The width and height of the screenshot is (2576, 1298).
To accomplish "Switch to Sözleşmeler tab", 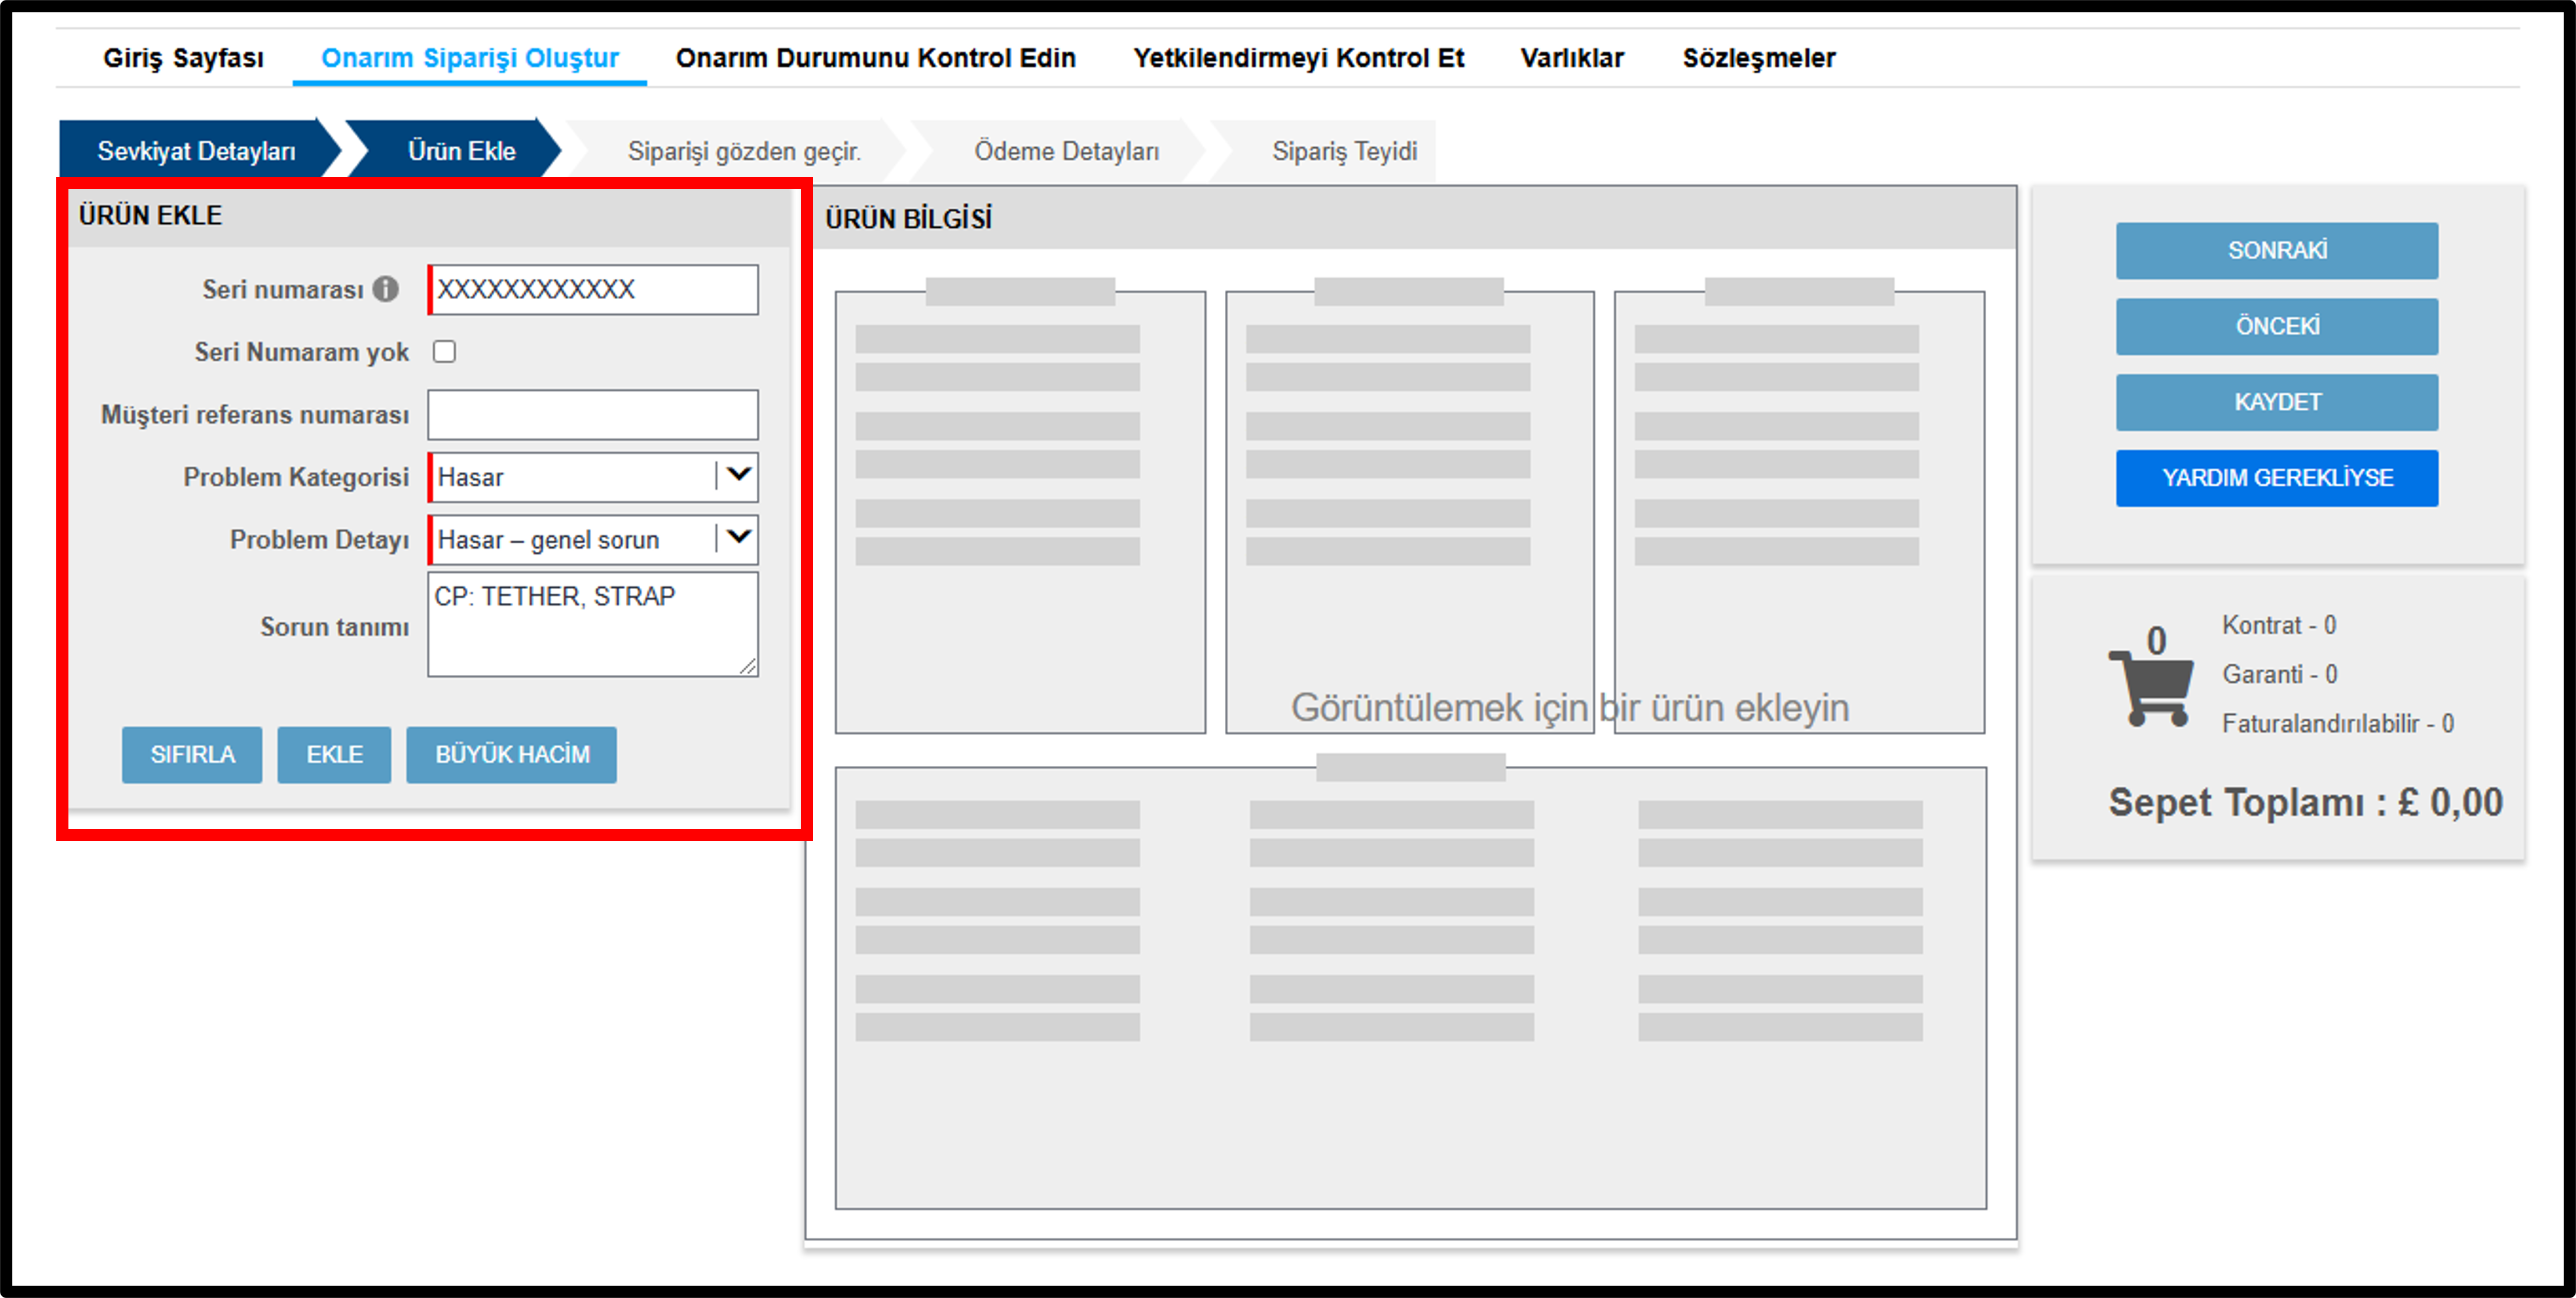I will click(x=1759, y=58).
